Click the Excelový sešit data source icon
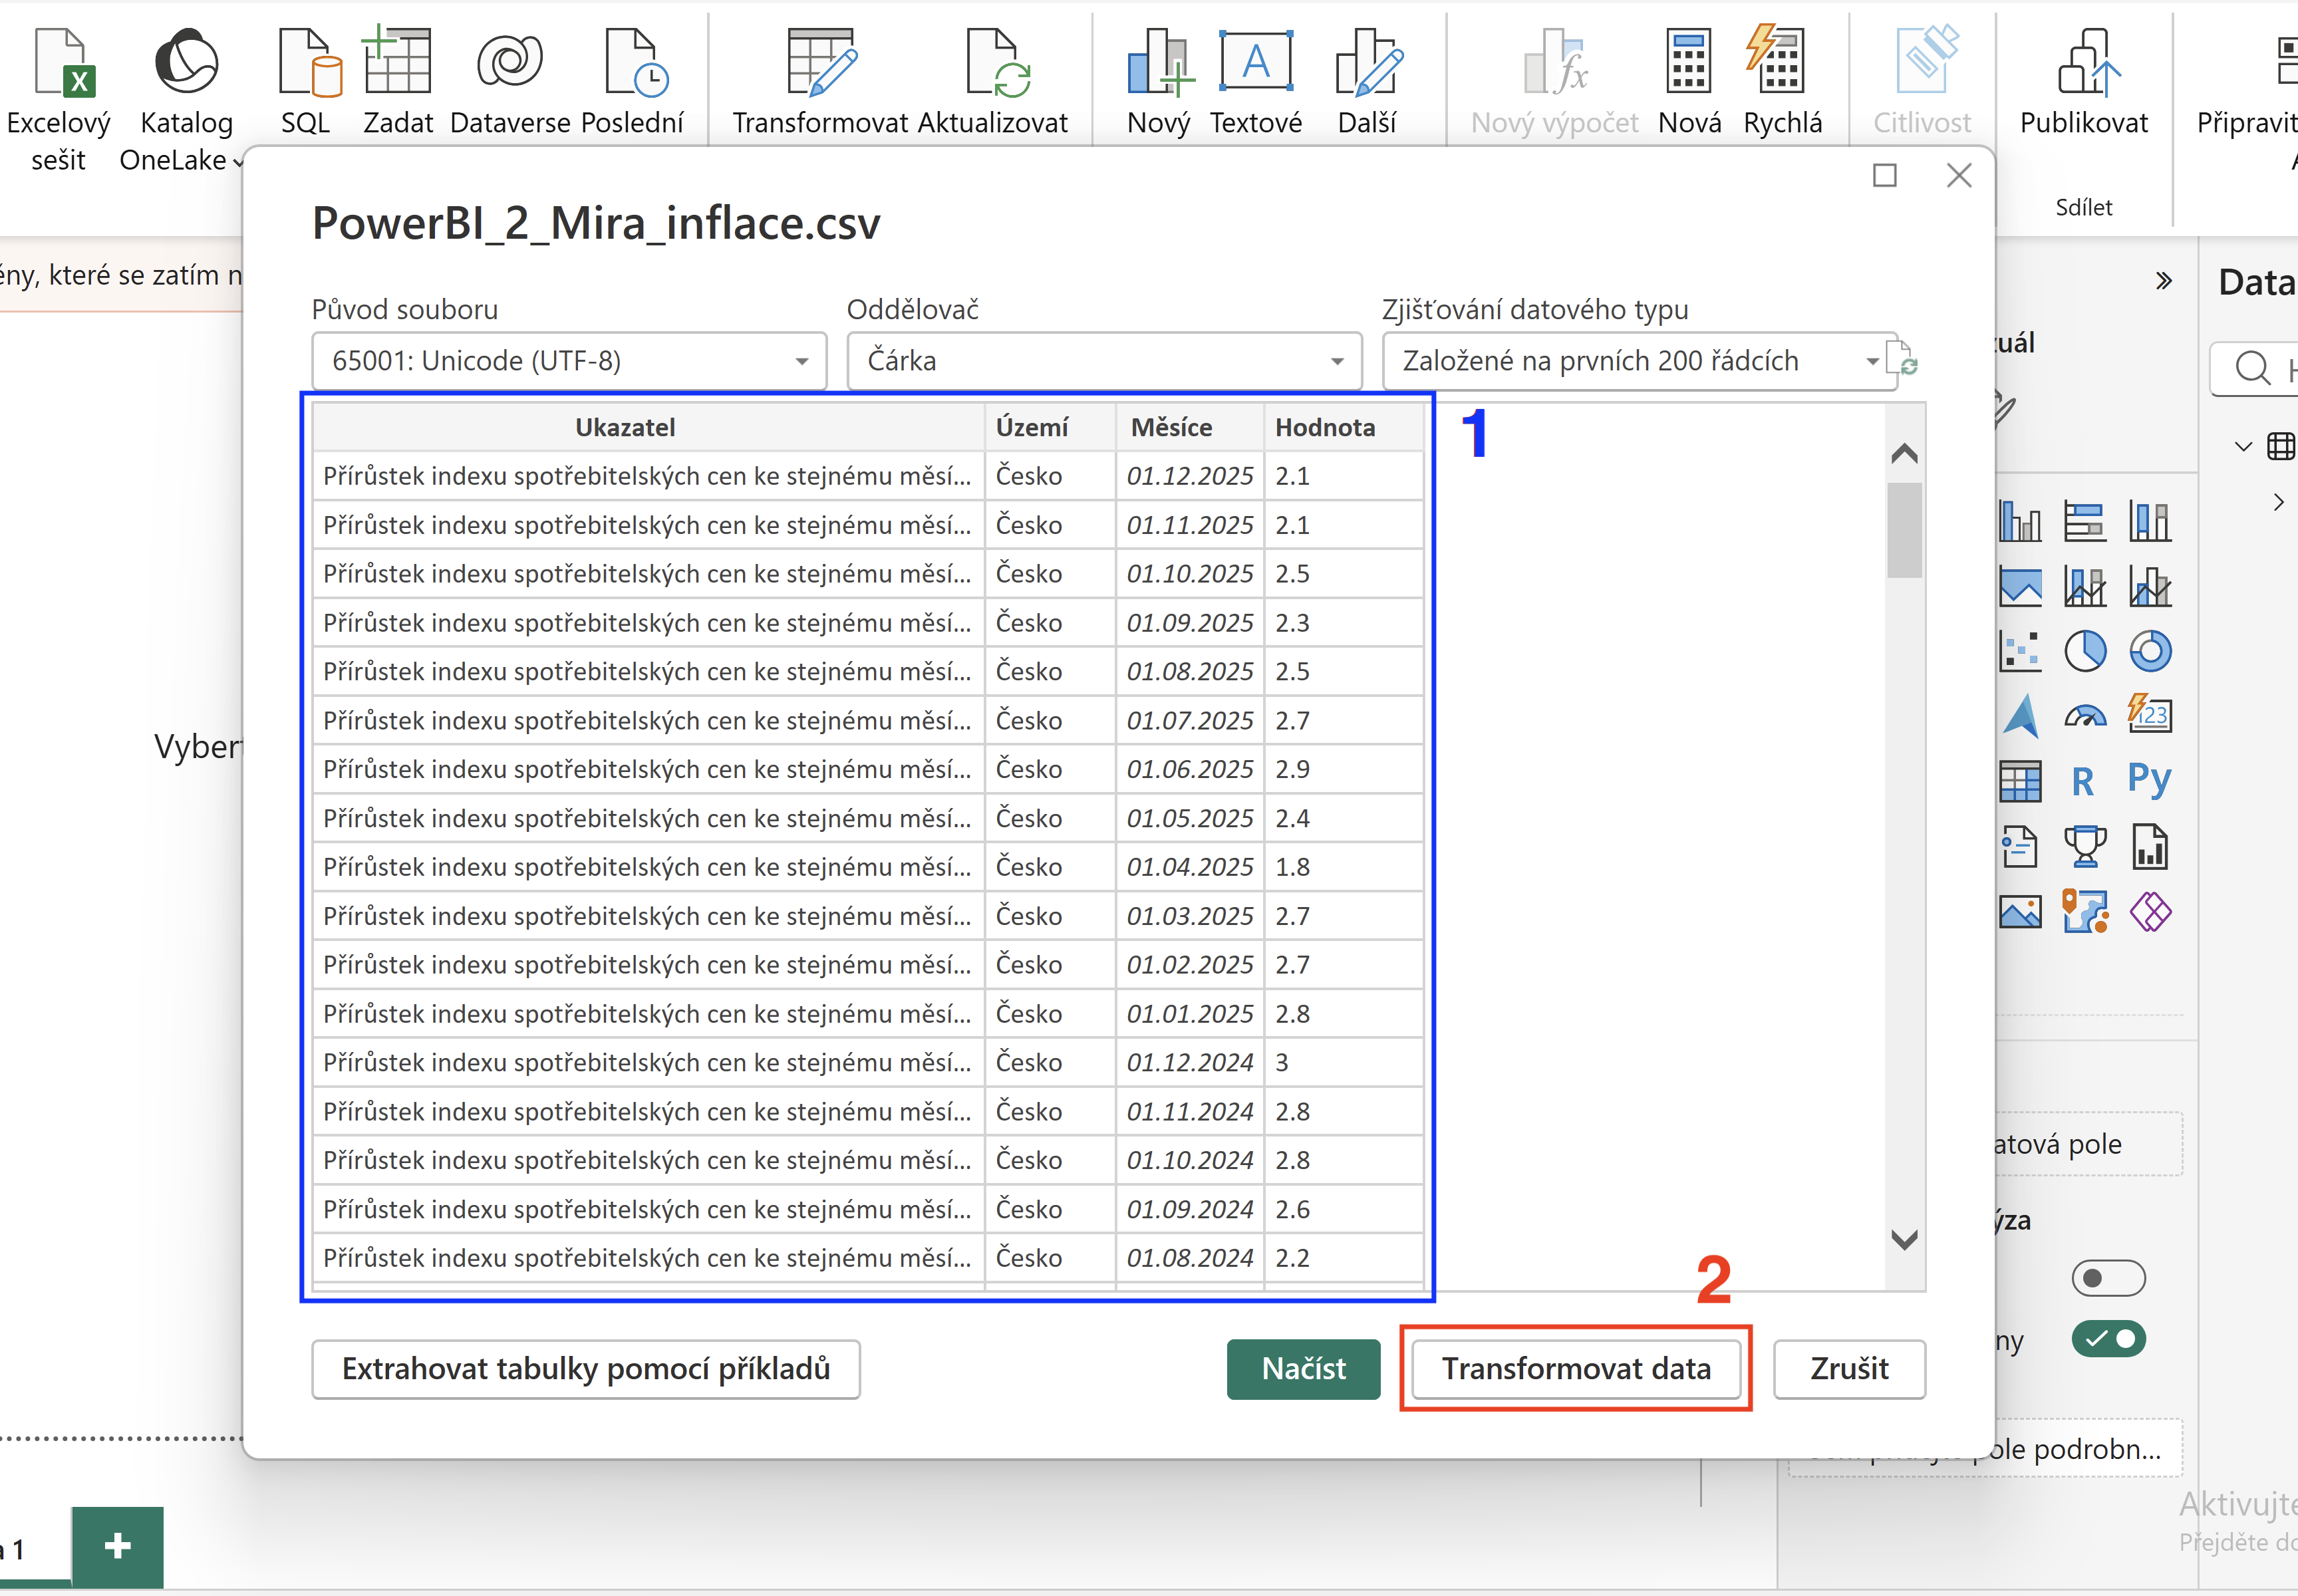The image size is (2298, 1596). coord(59,98)
